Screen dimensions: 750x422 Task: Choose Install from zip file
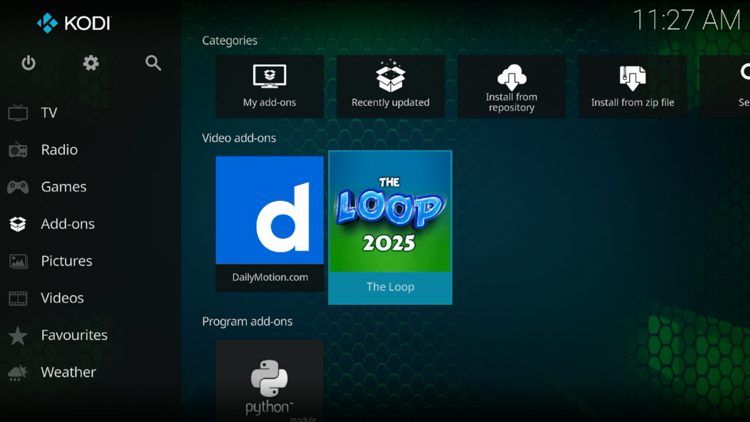(632, 86)
